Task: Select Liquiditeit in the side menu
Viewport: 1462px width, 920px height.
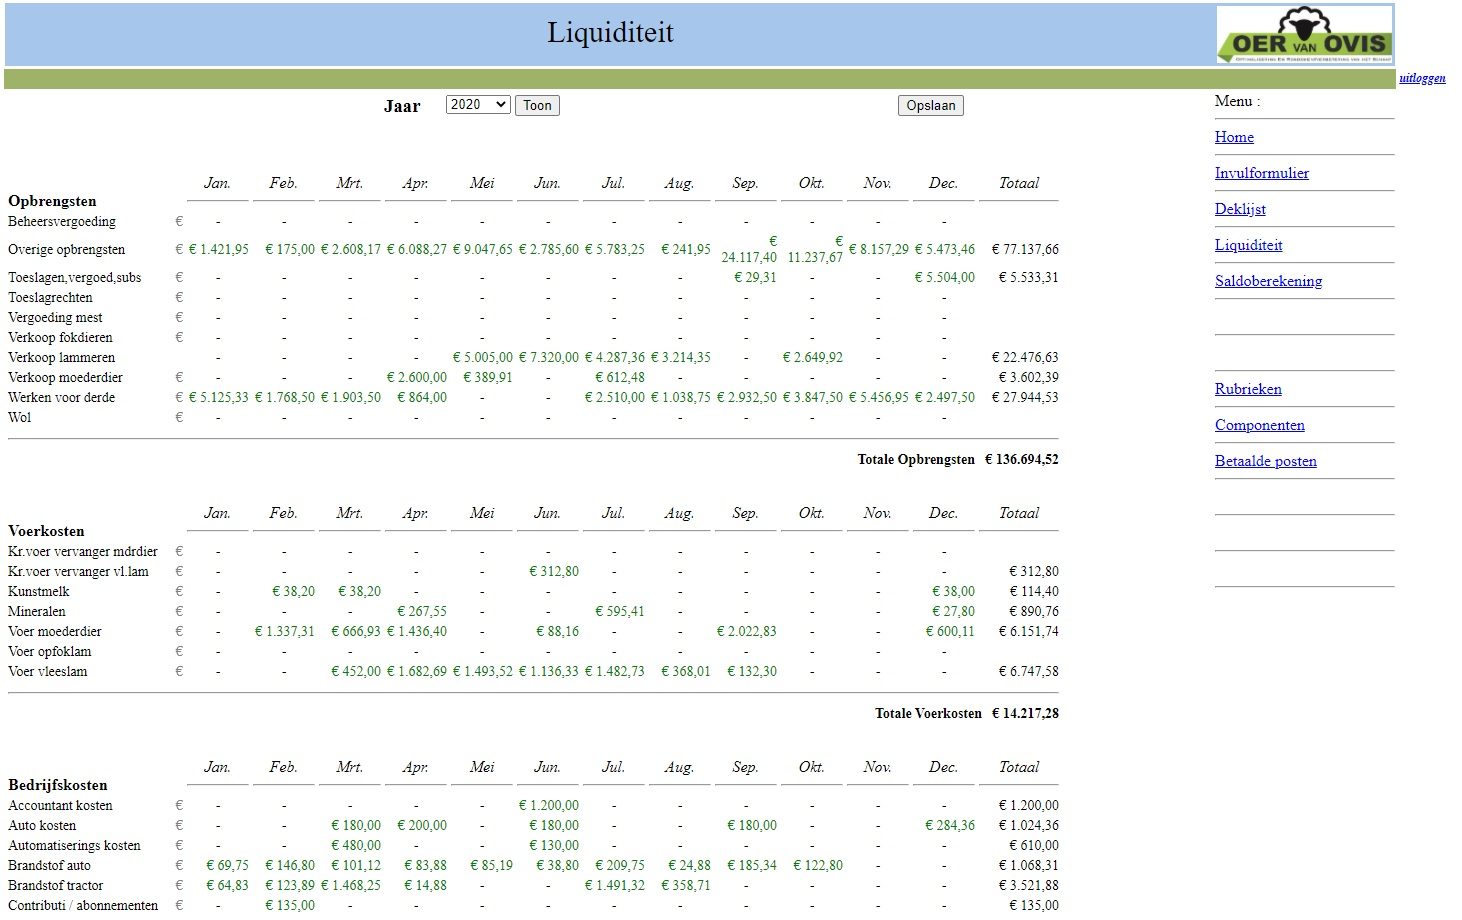Action: [x=1248, y=245]
